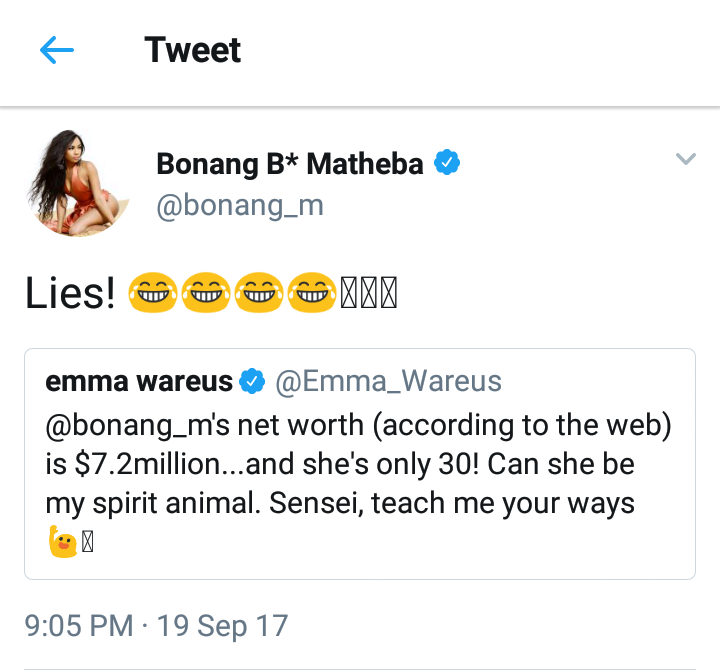This screenshot has height=671, width=720.
Task: Tap the back arrow icon
Action: (x=57, y=51)
